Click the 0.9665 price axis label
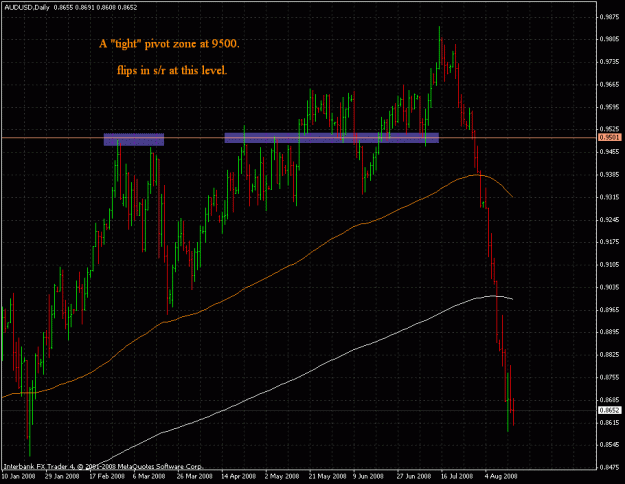625x484 pixels. 610,85
